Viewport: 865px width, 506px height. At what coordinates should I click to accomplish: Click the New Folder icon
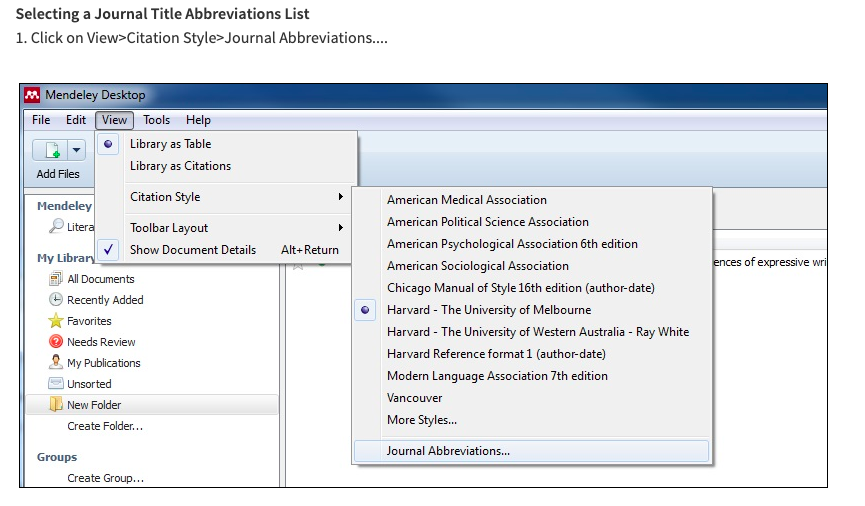pos(56,404)
